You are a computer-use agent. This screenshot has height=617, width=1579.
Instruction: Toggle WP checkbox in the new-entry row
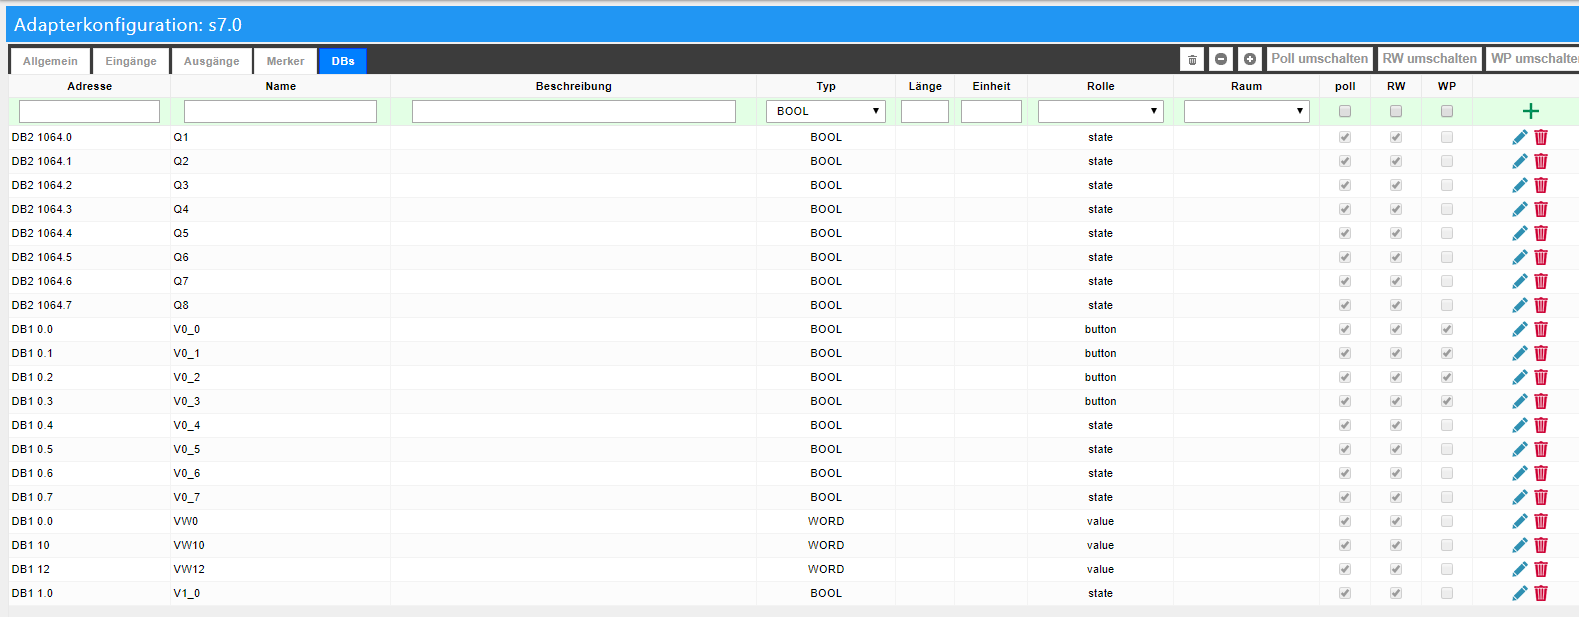[x=1447, y=111]
